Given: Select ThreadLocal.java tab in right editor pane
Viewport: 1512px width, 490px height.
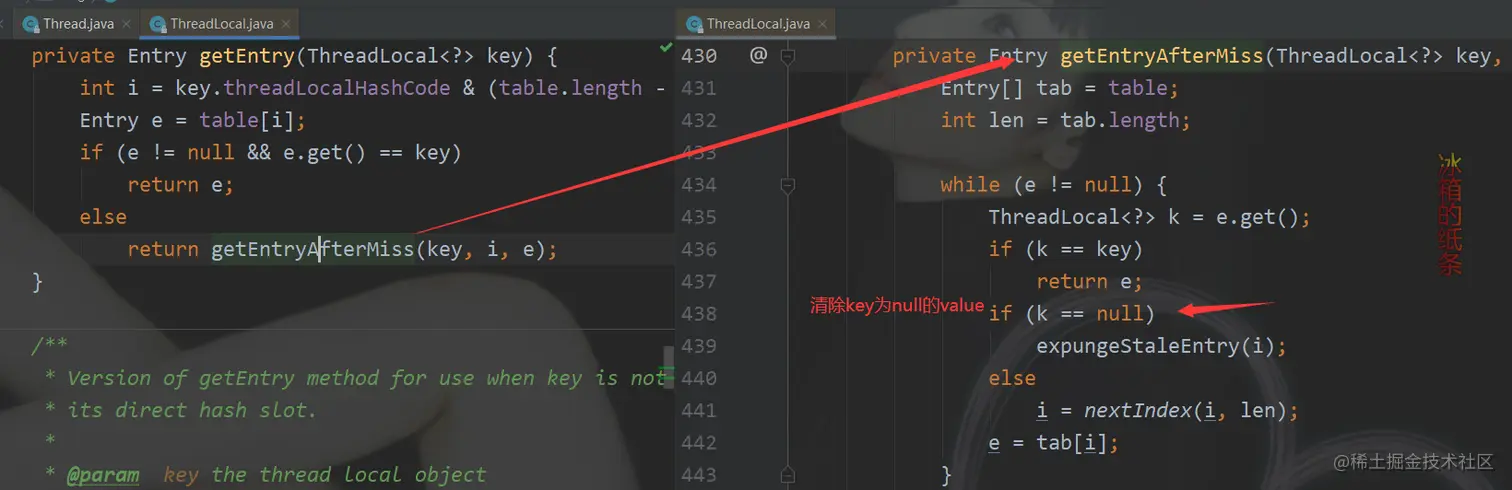Looking at the screenshot, I should (757, 23).
